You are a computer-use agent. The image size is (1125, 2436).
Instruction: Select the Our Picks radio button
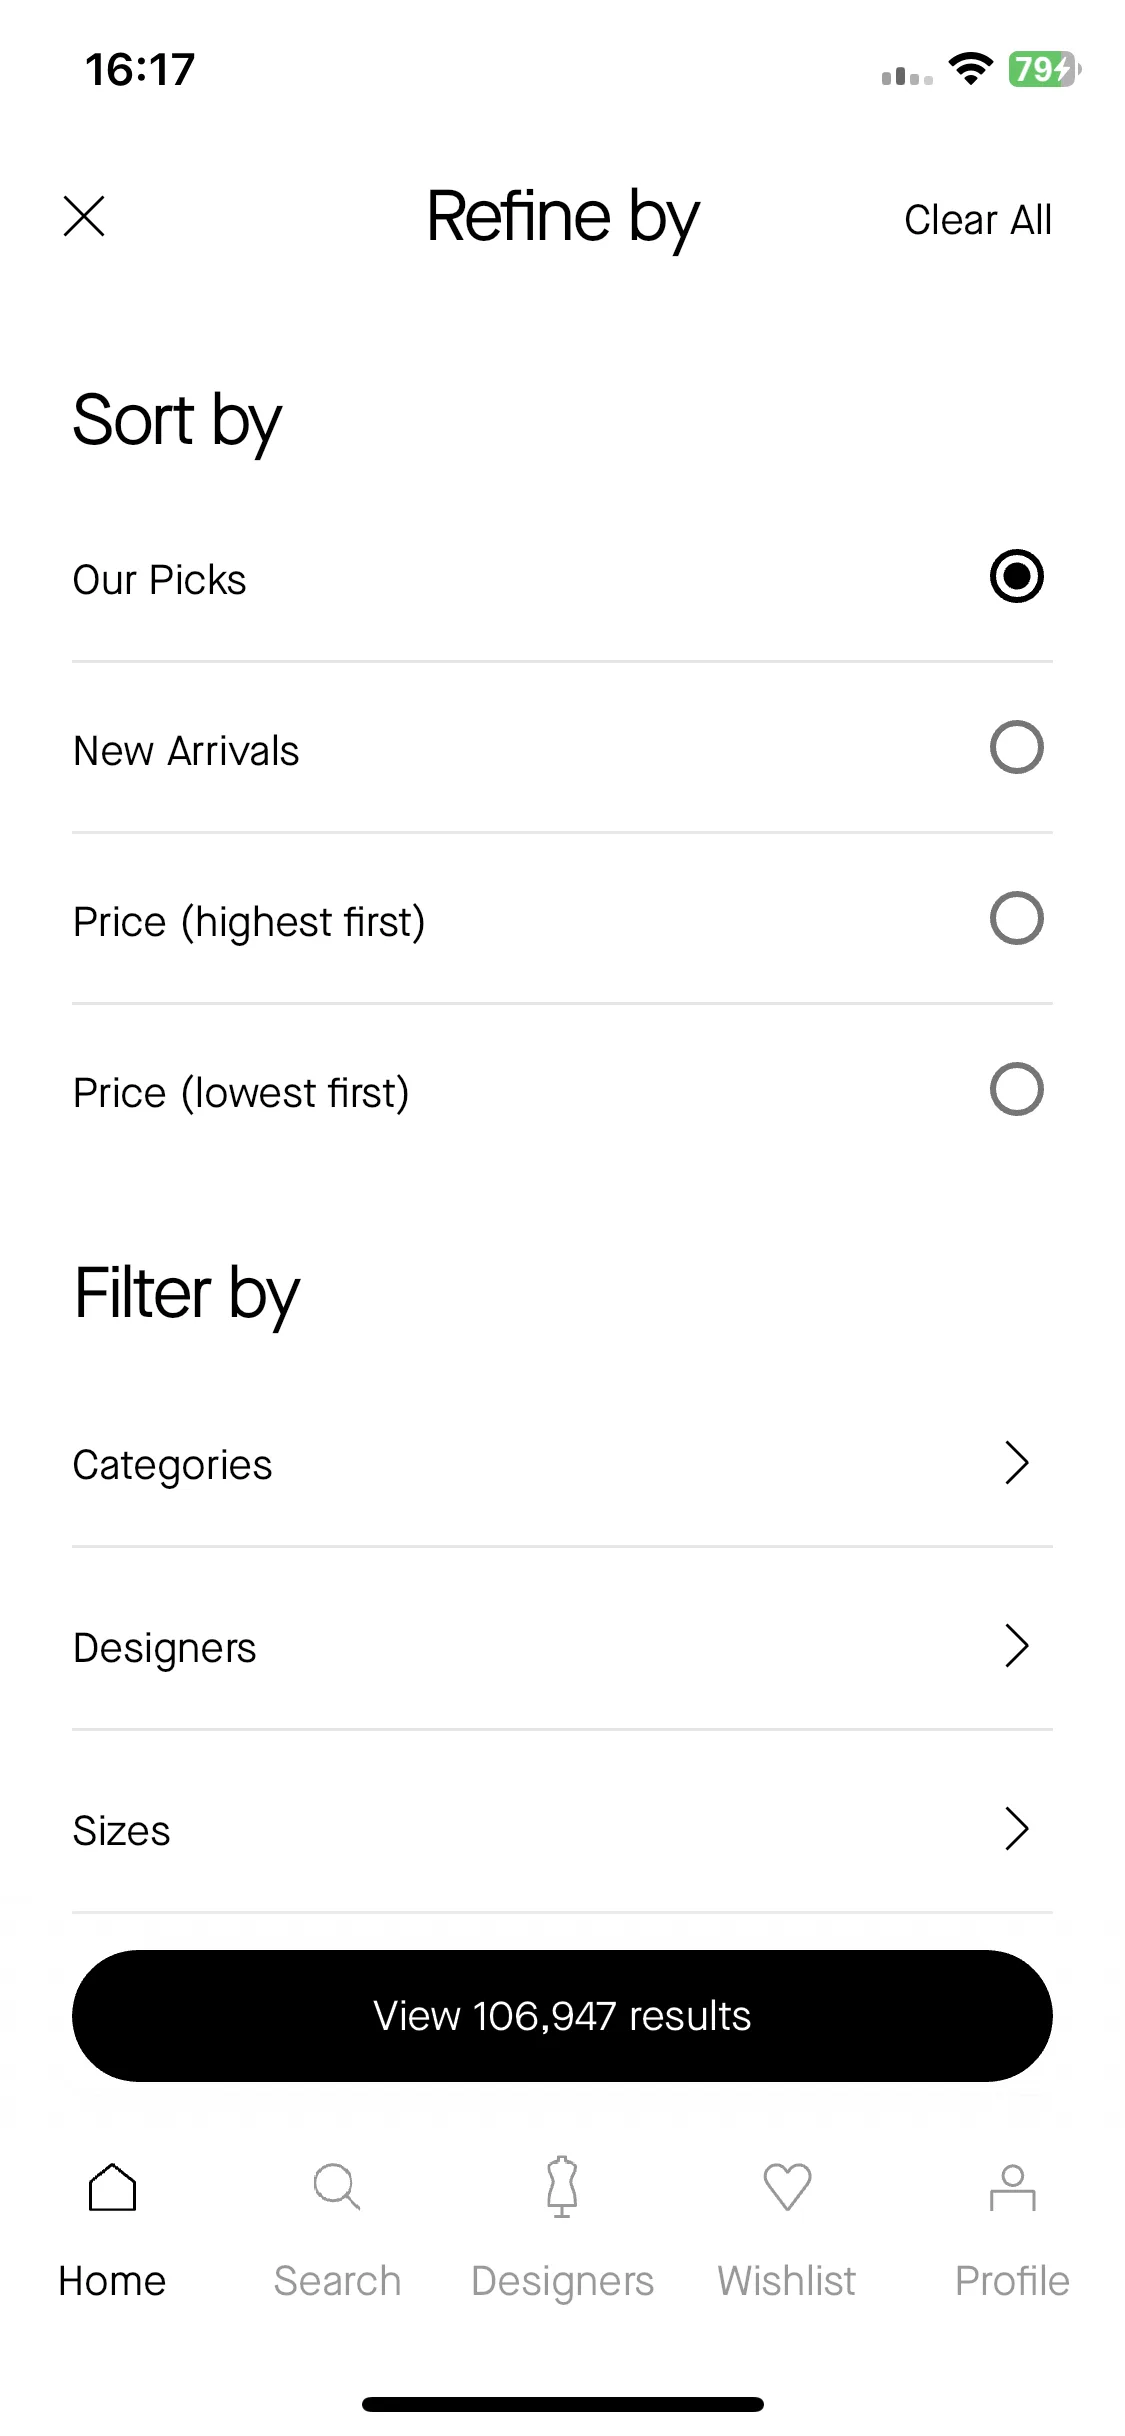[1016, 577]
